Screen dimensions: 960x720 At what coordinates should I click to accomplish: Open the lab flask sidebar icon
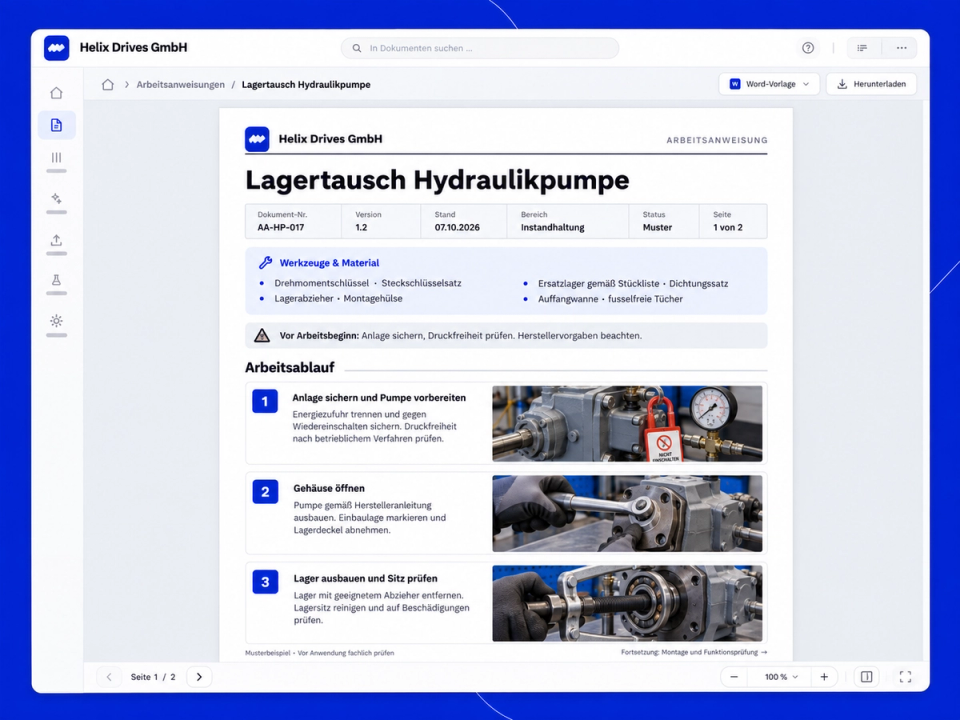[x=56, y=280]
